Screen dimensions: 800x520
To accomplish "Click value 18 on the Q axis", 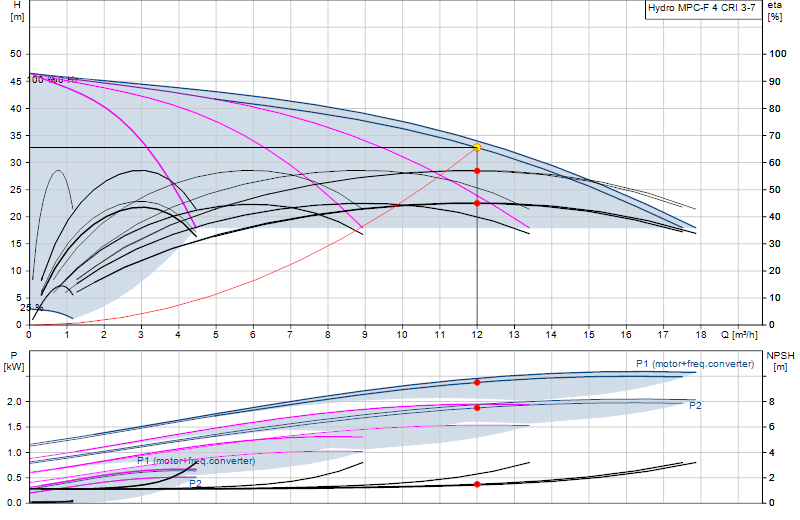I will tap(701, 335).
